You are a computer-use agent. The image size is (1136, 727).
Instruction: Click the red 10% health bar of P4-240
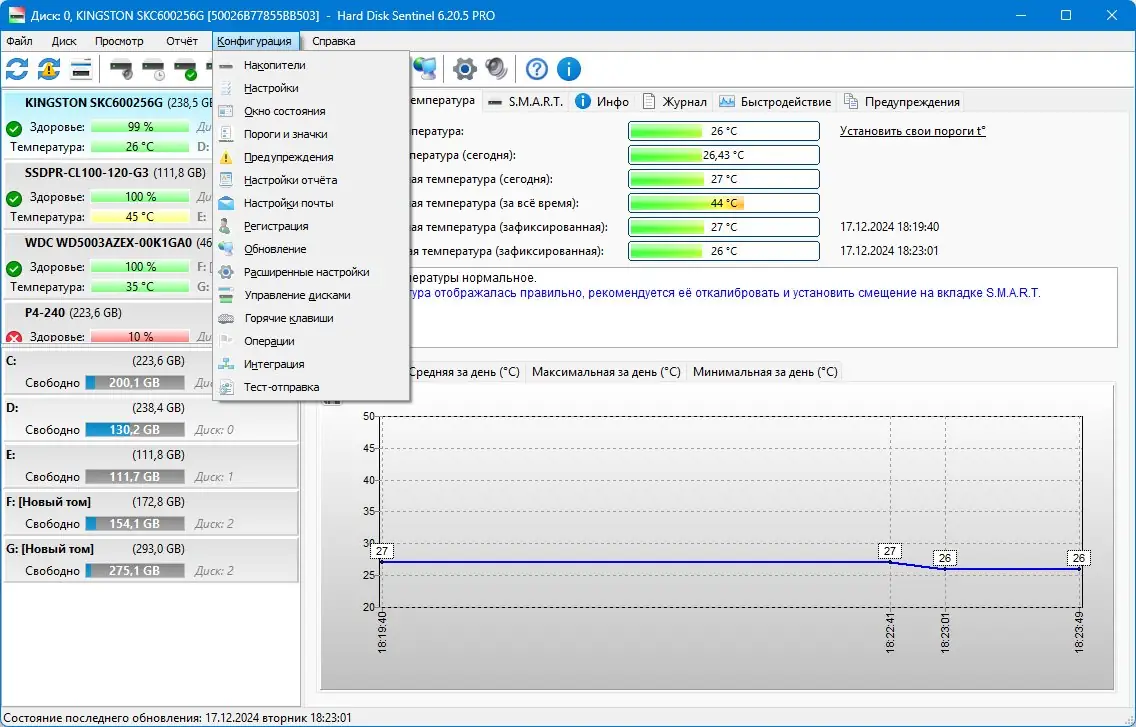tap(140, 336)
